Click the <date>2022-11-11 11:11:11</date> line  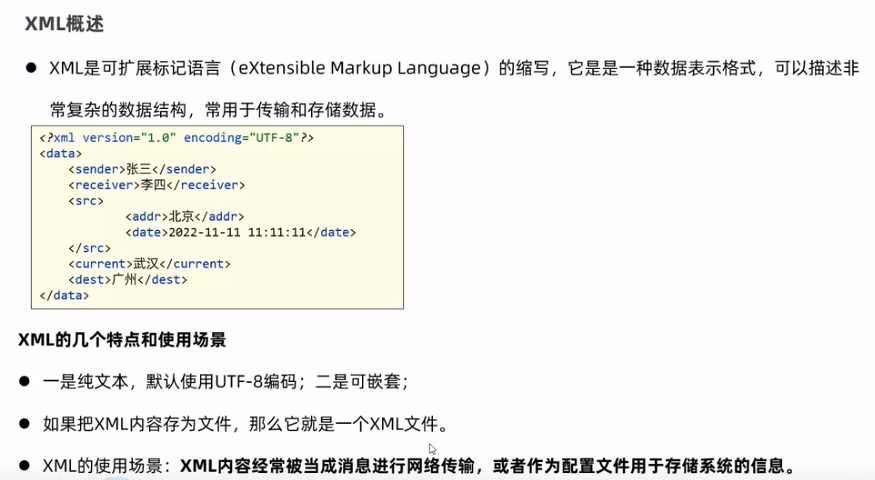point(241,232)
